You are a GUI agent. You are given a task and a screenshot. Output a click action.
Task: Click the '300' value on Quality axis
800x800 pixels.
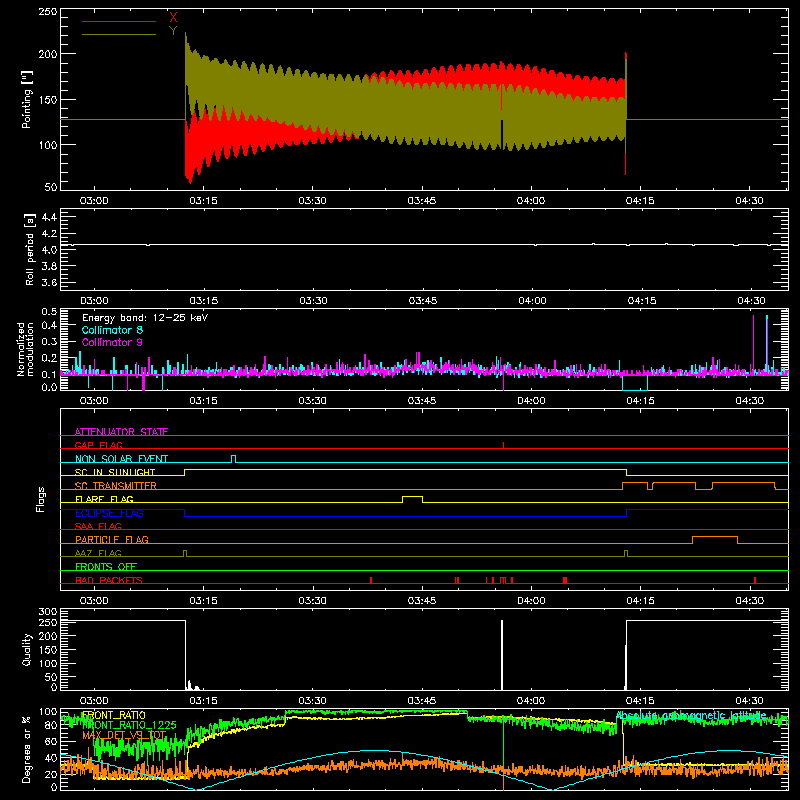click(47, 611)
